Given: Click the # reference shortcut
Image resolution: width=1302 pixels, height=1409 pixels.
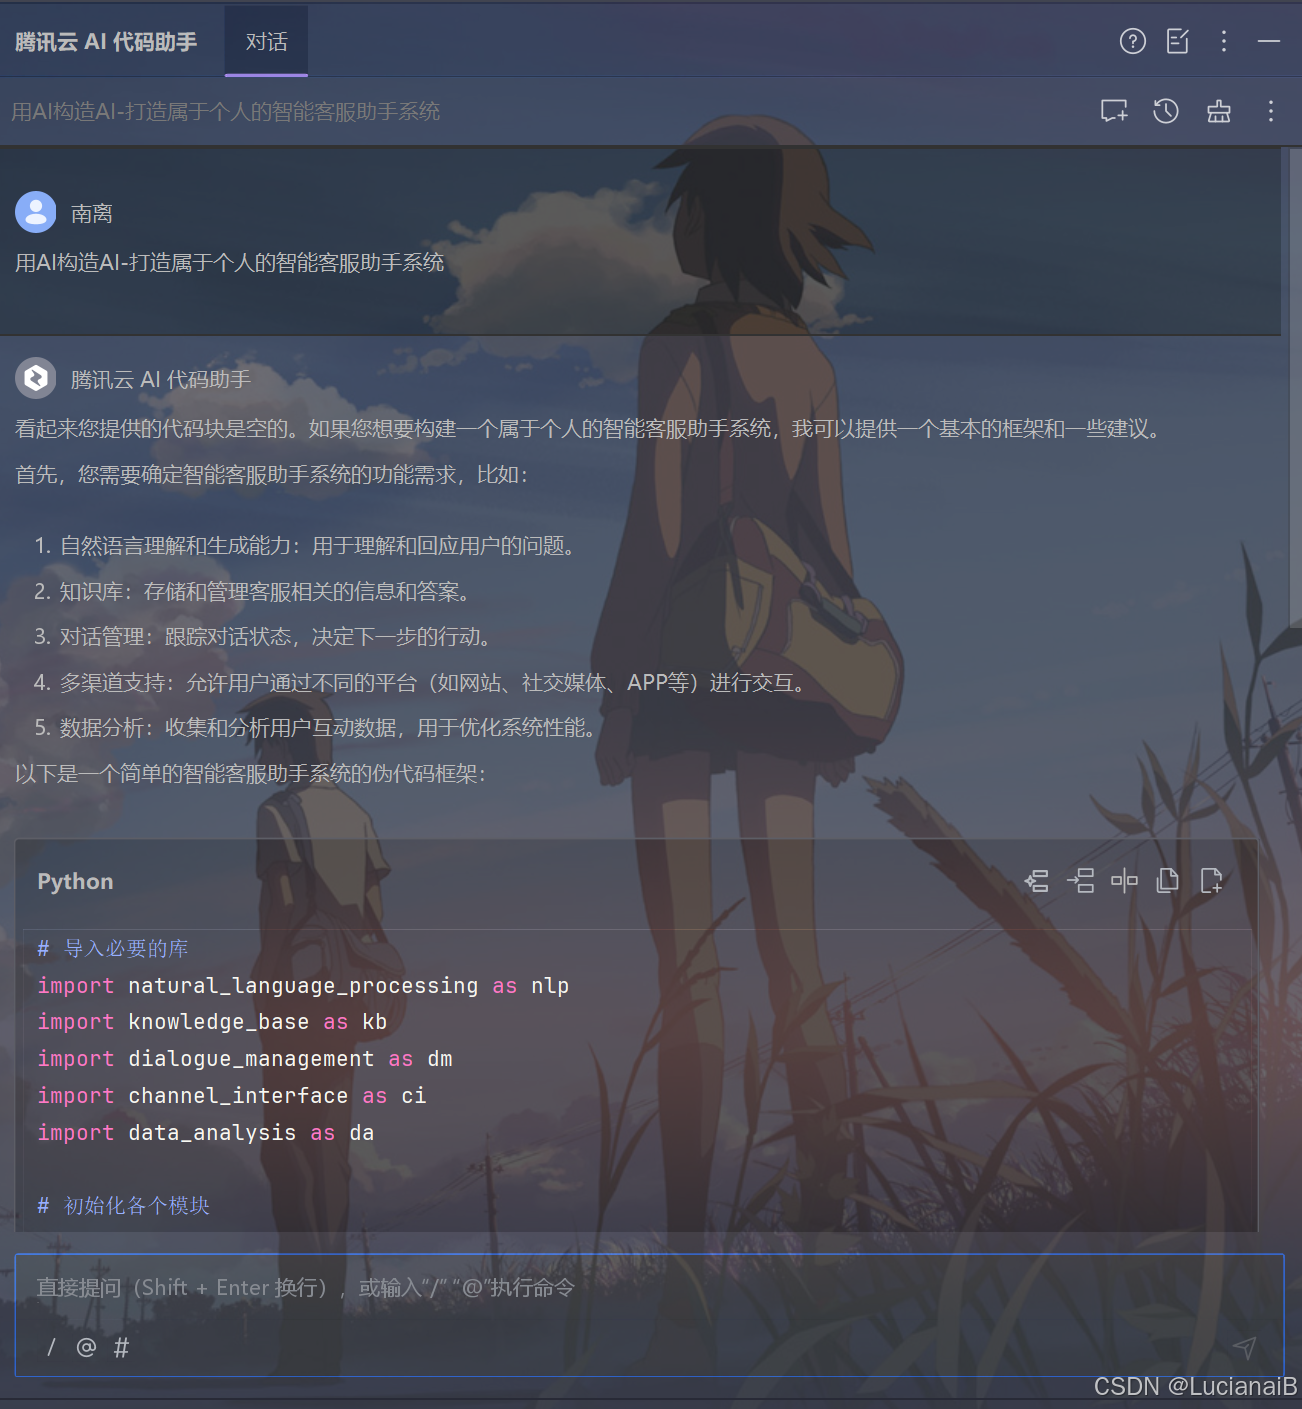Looking at the screenshot, I should [121, 1348].
